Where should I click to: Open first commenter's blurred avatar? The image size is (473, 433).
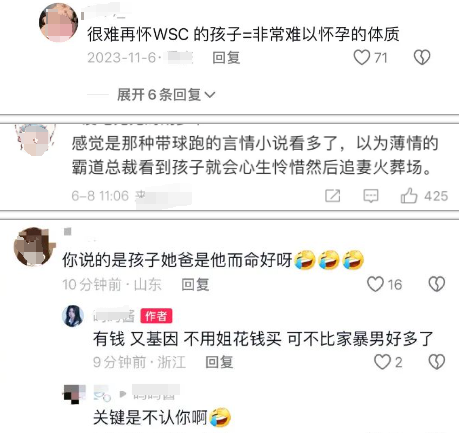[x=59, y=23]
